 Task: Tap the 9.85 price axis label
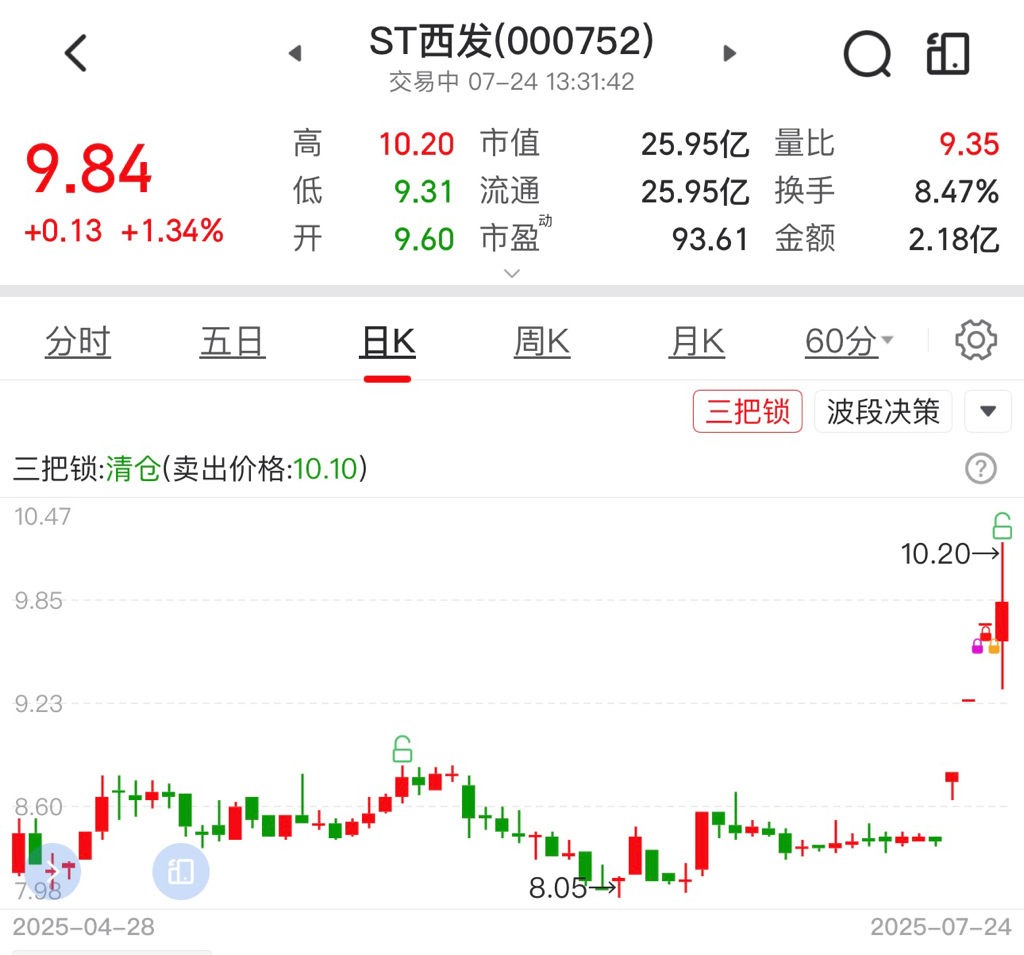39,601
